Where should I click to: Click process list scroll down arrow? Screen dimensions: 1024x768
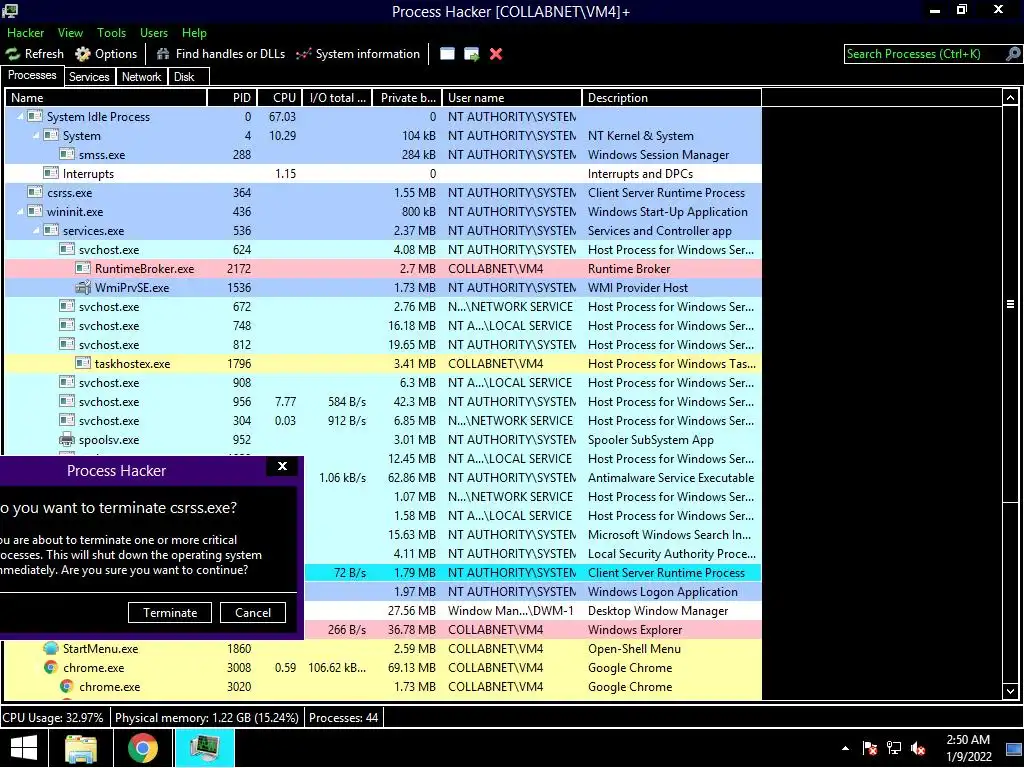coord(1010,691)
